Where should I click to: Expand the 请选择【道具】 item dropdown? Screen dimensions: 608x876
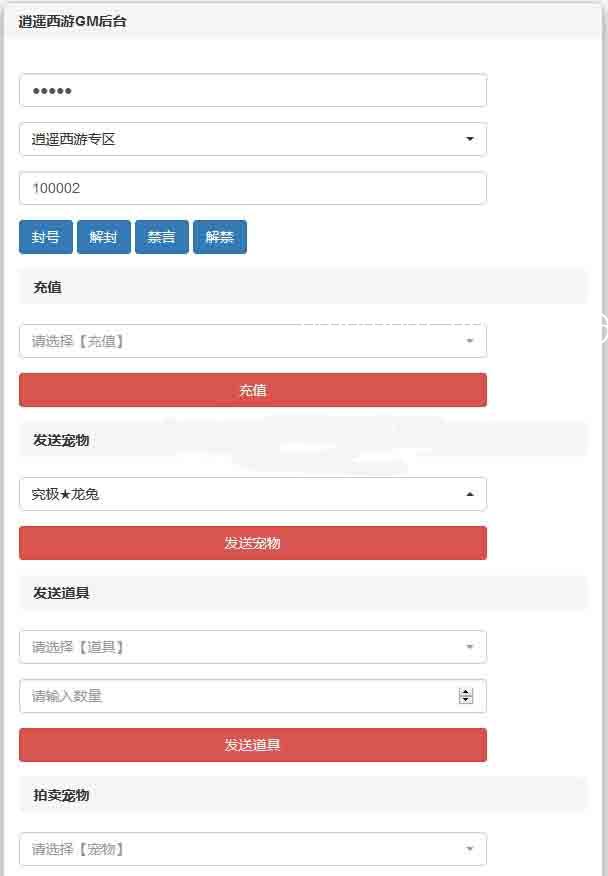(253, 647)
